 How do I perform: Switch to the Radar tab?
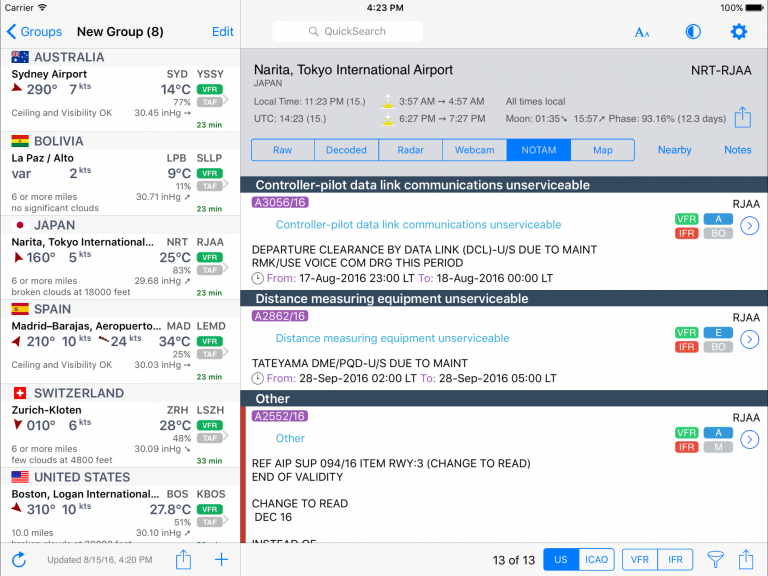point(410,150)
